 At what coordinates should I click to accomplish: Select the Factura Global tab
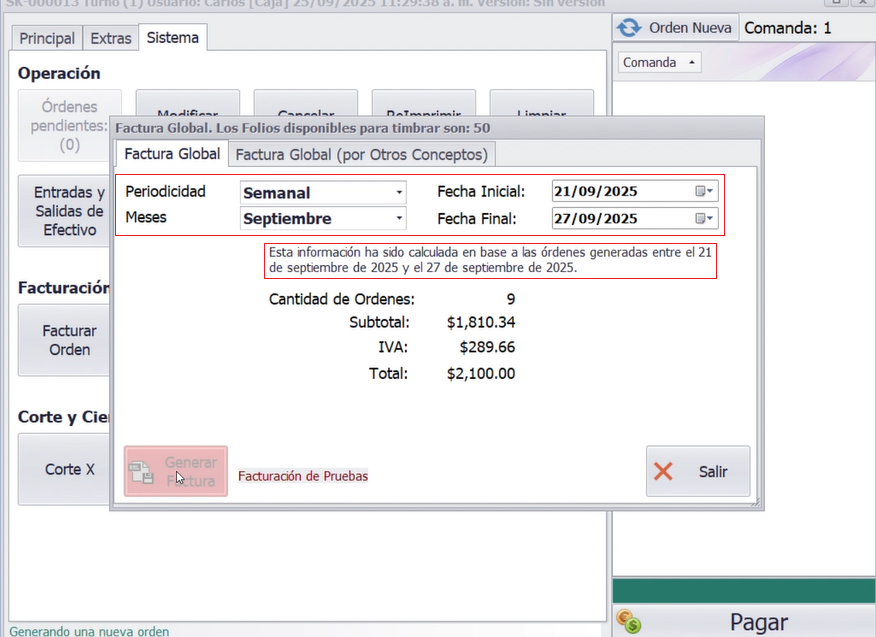[172, 154]
